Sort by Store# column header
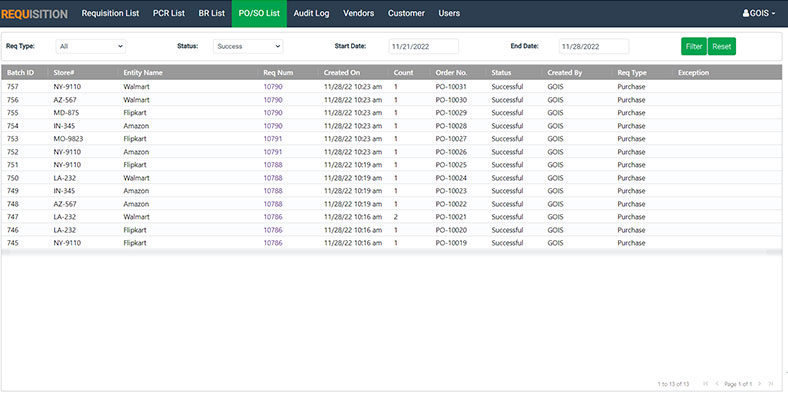Image resolution: width=788 pixels, height=395 pixels. click(64, 72)
